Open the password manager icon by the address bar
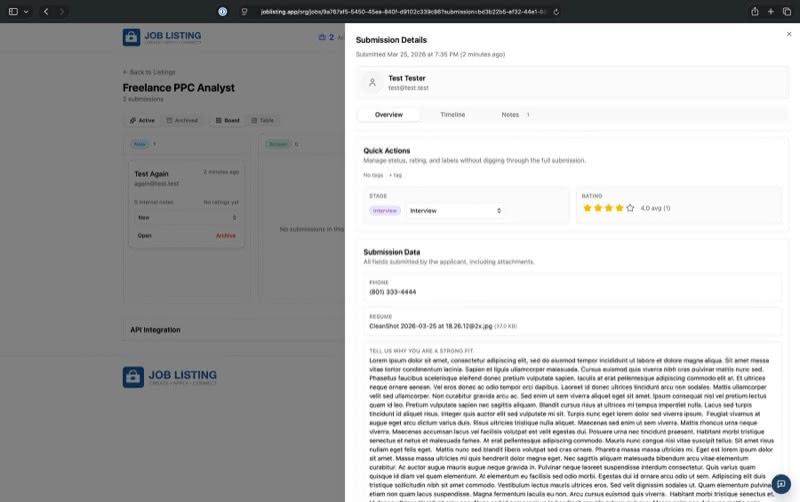 point(222,11)
